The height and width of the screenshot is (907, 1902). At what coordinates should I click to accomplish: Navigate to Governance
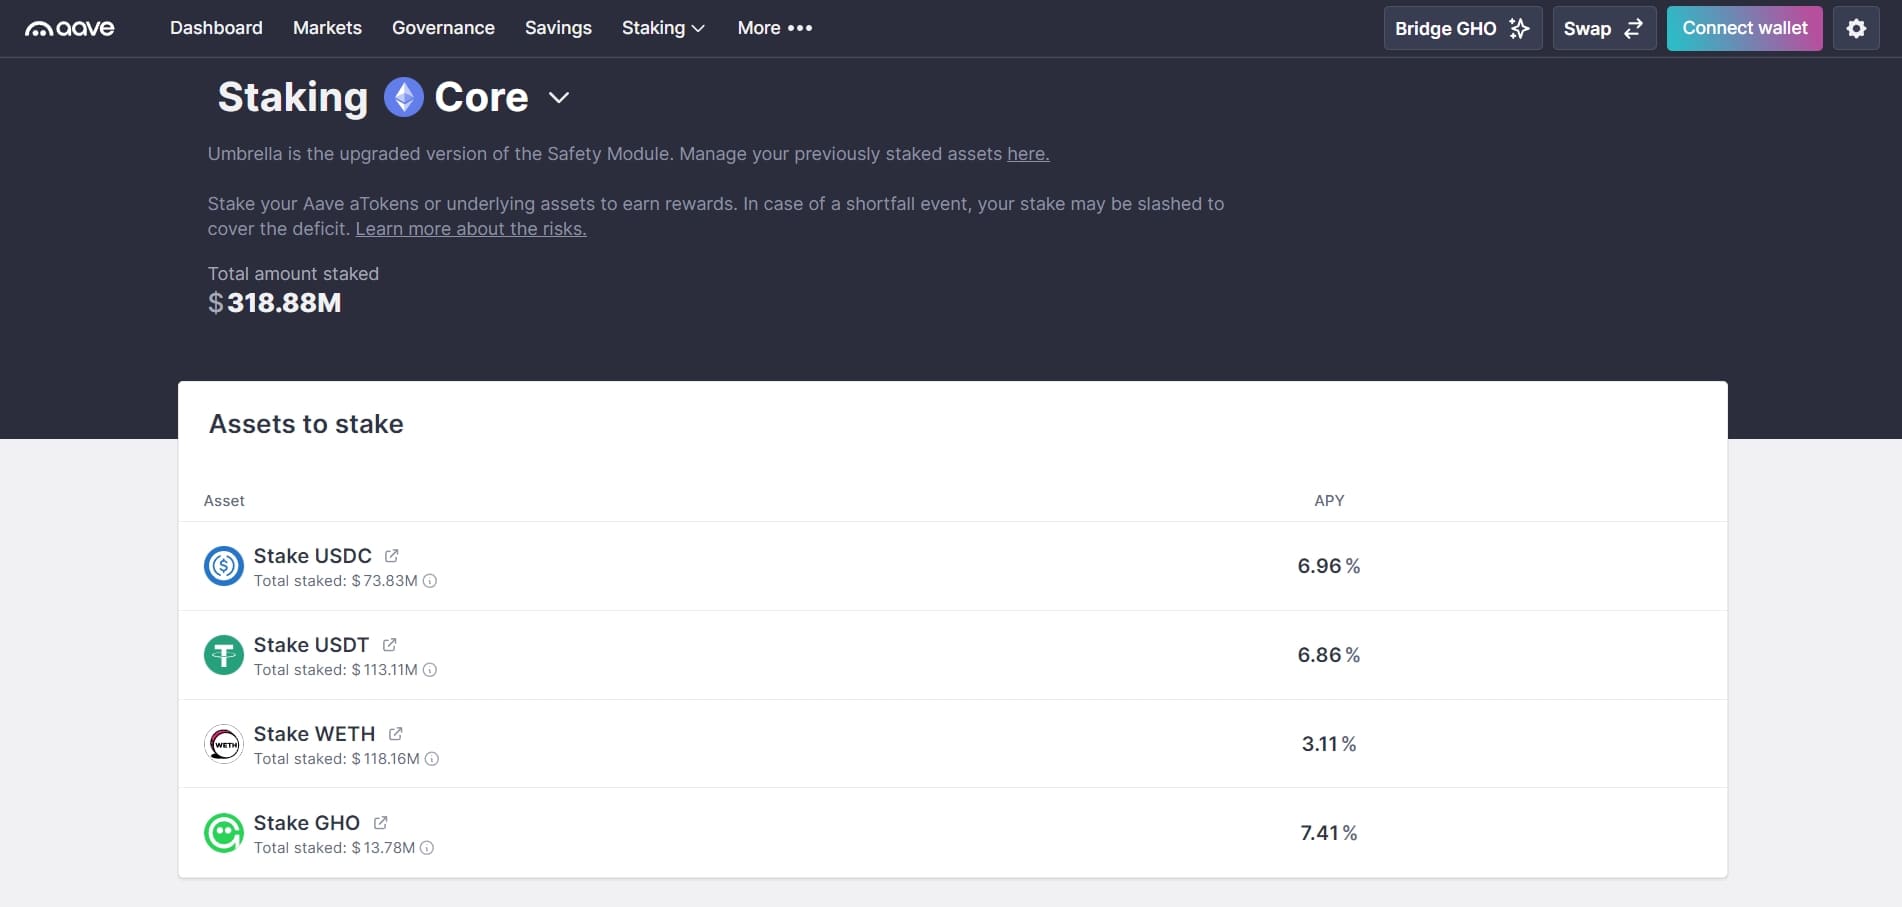pyautogui.click(x=443, y=28)
